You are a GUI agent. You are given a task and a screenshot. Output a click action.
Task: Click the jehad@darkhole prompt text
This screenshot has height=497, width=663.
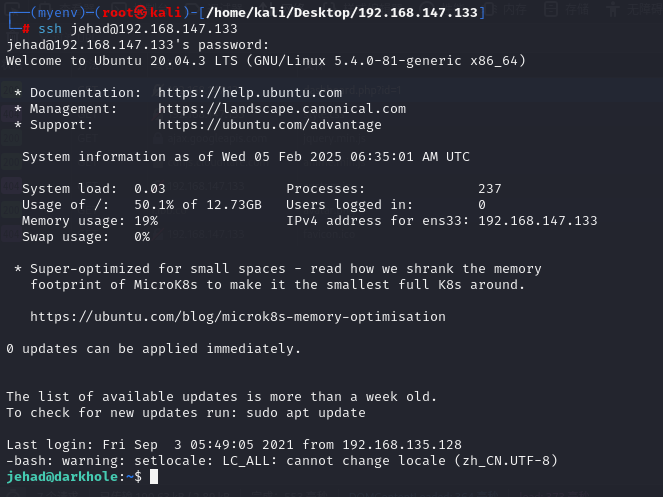62,477
